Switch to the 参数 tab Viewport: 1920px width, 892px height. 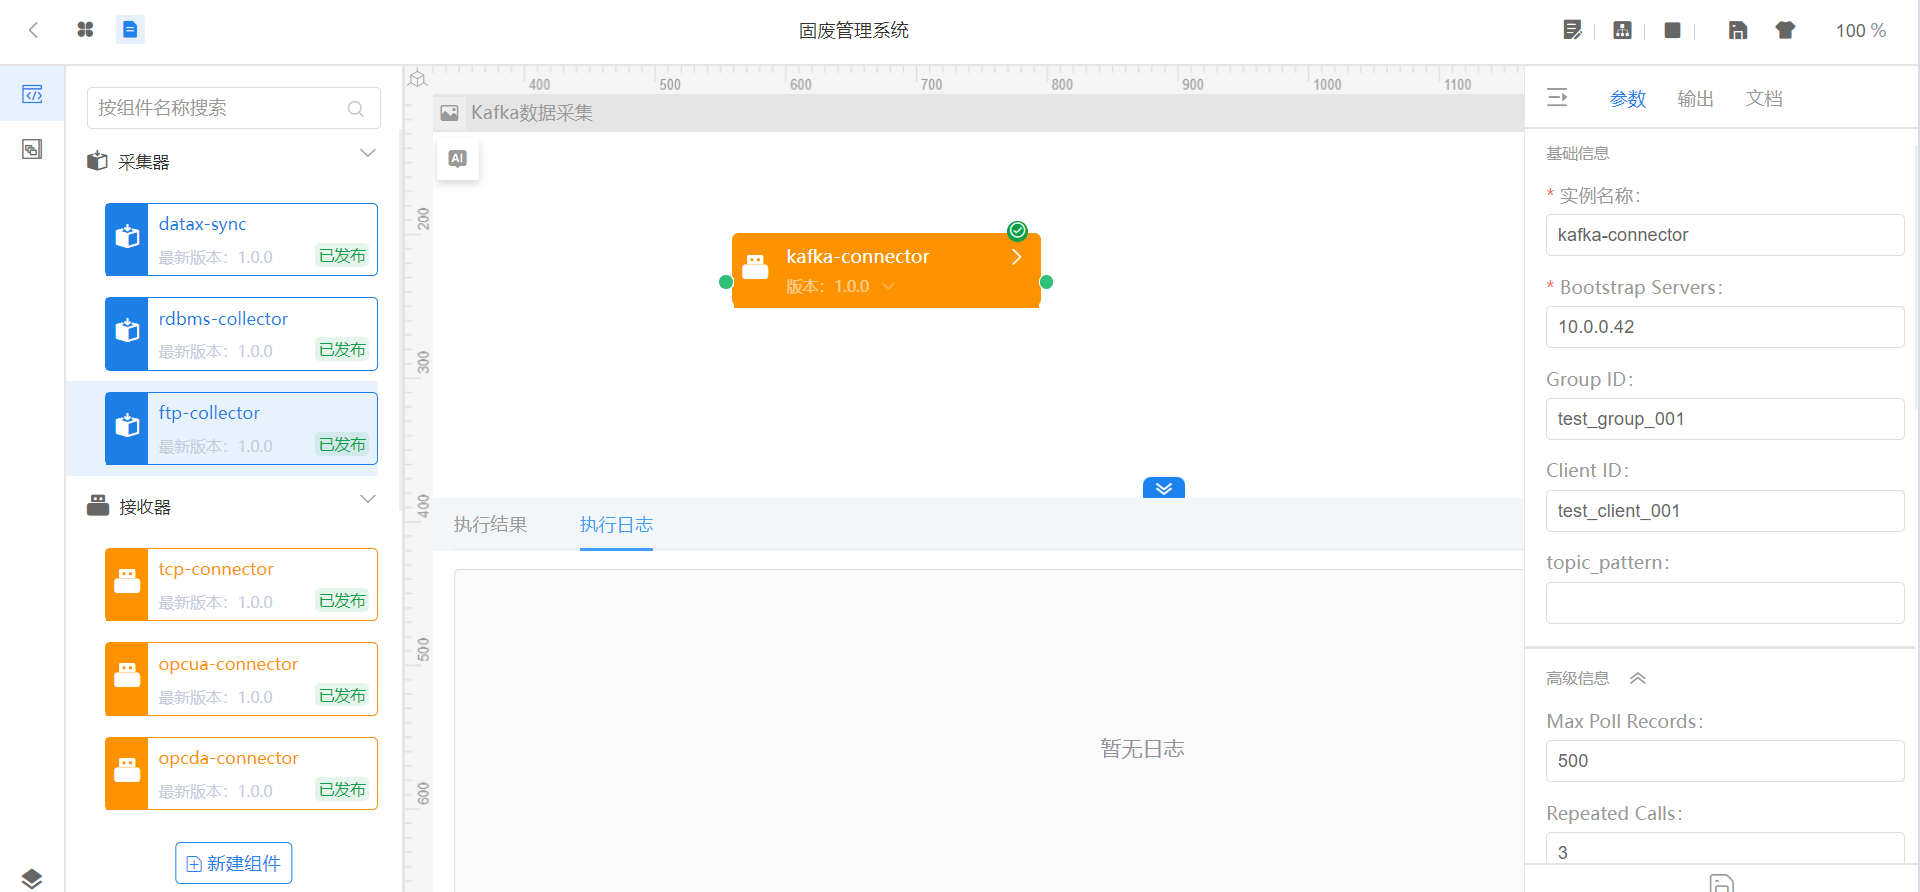(1628, 99)
